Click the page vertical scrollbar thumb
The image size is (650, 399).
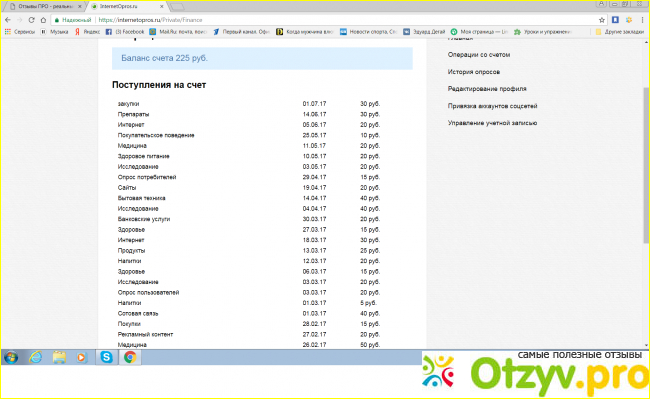[x=646, y=165]
